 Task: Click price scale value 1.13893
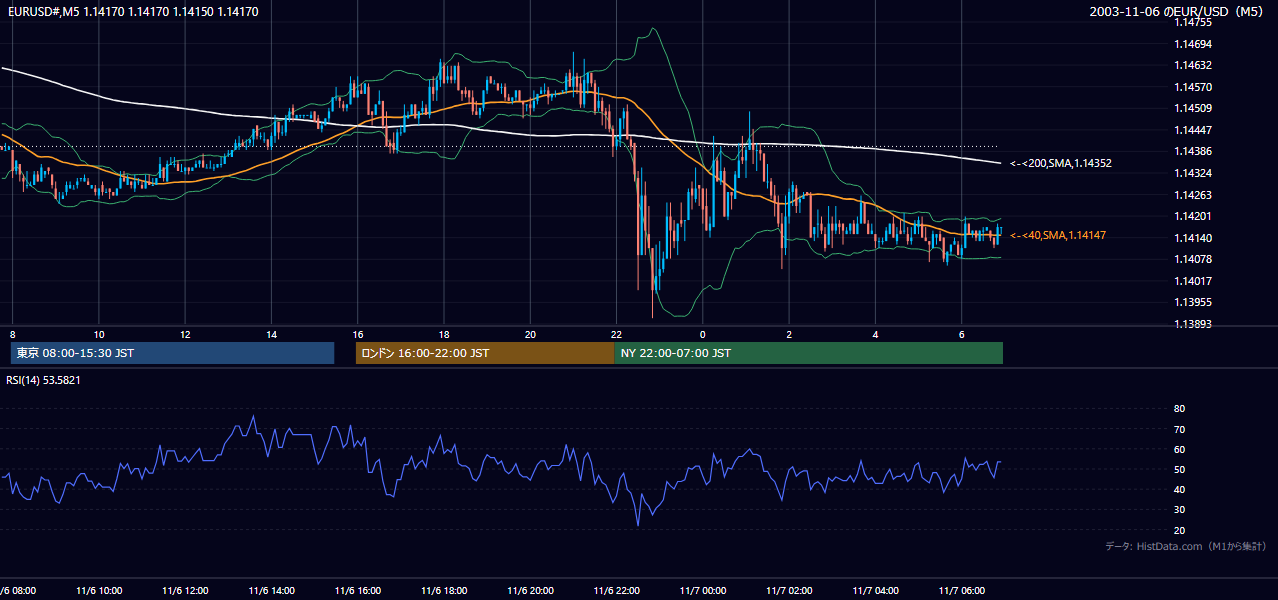[1192, 324]
